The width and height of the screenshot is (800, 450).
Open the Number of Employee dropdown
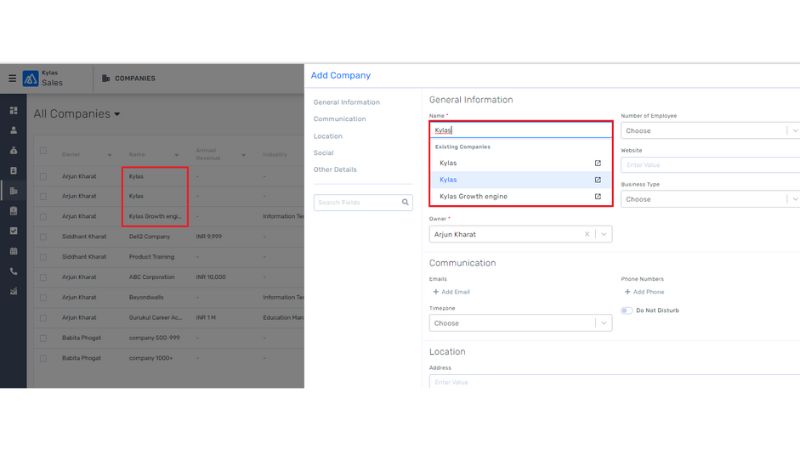pos(793,130)
